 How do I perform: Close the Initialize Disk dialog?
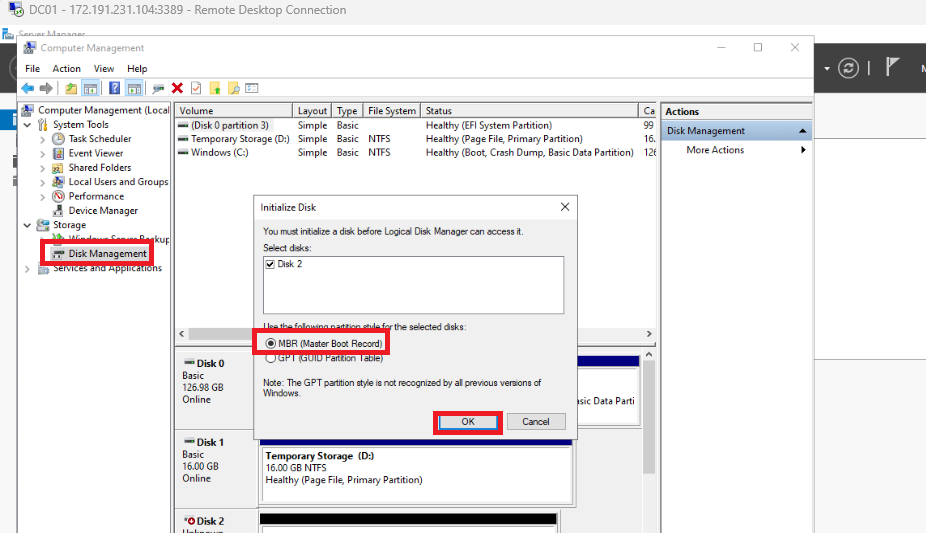[x=565, y=207]
